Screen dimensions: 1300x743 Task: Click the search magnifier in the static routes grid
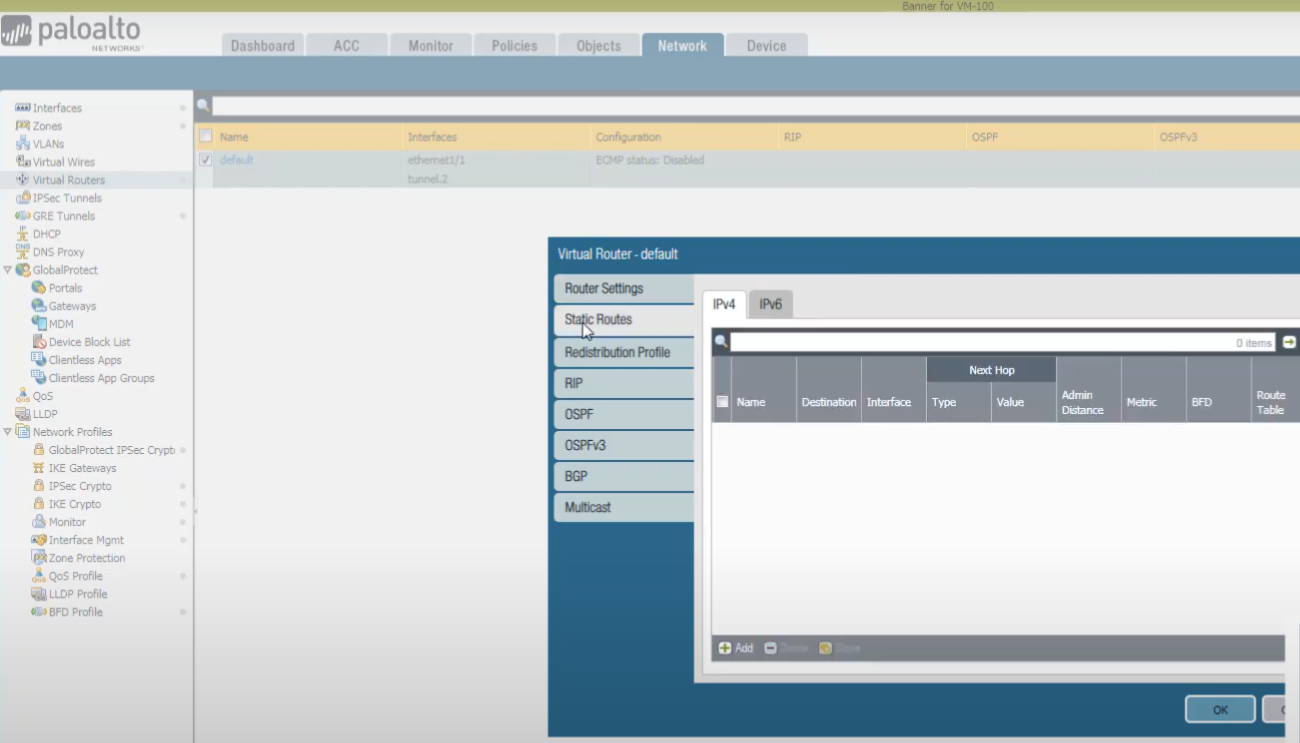pyautogui.click(x=720, y=343)
